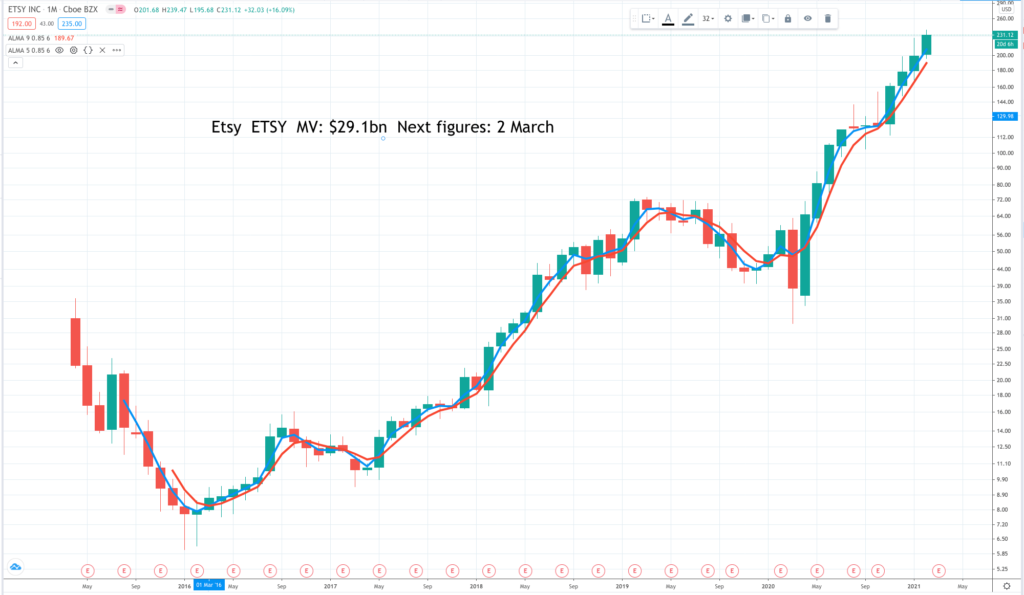
Task: Open chart settings gear at bottom right
Action: pos(1007,586)
